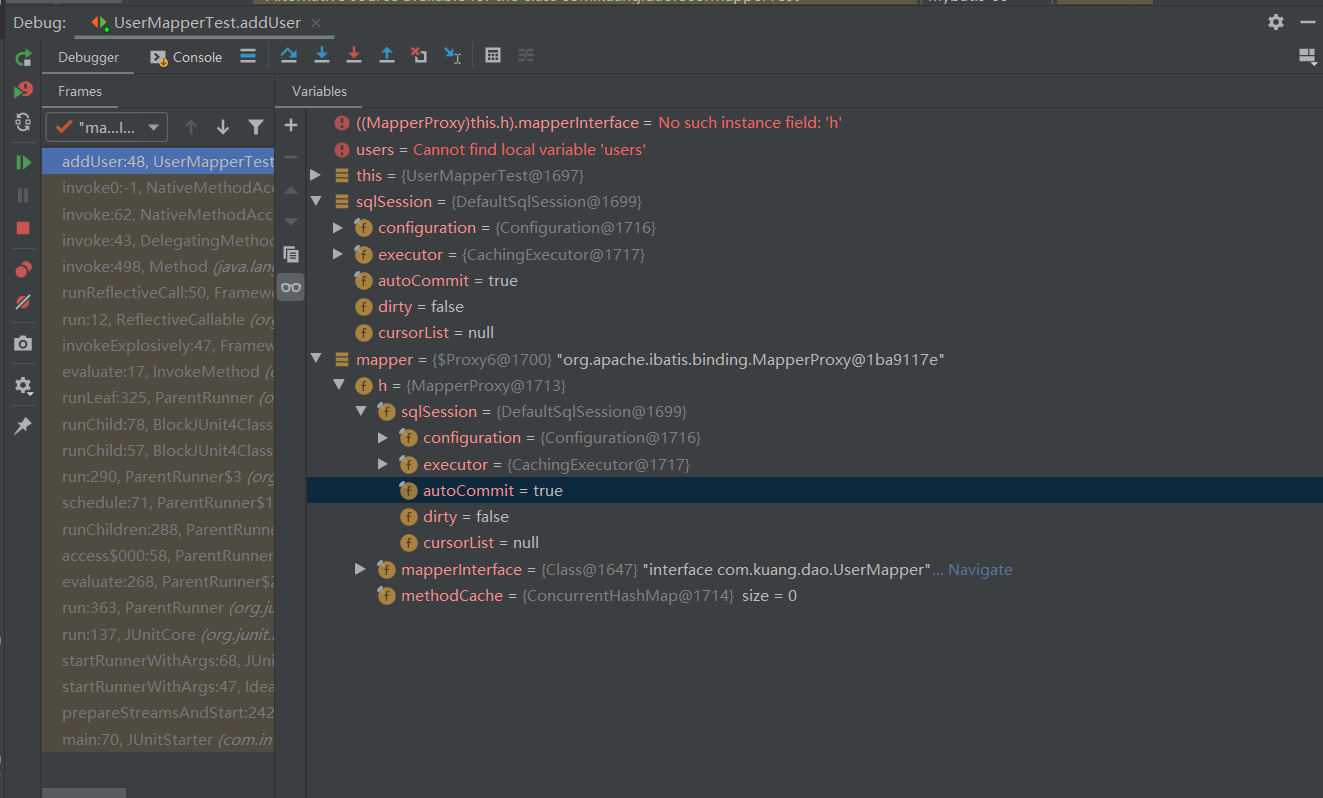Screen dimensions: 1323x798
Task: Toggle the Pin Tab icon
Action: (22, 426)
